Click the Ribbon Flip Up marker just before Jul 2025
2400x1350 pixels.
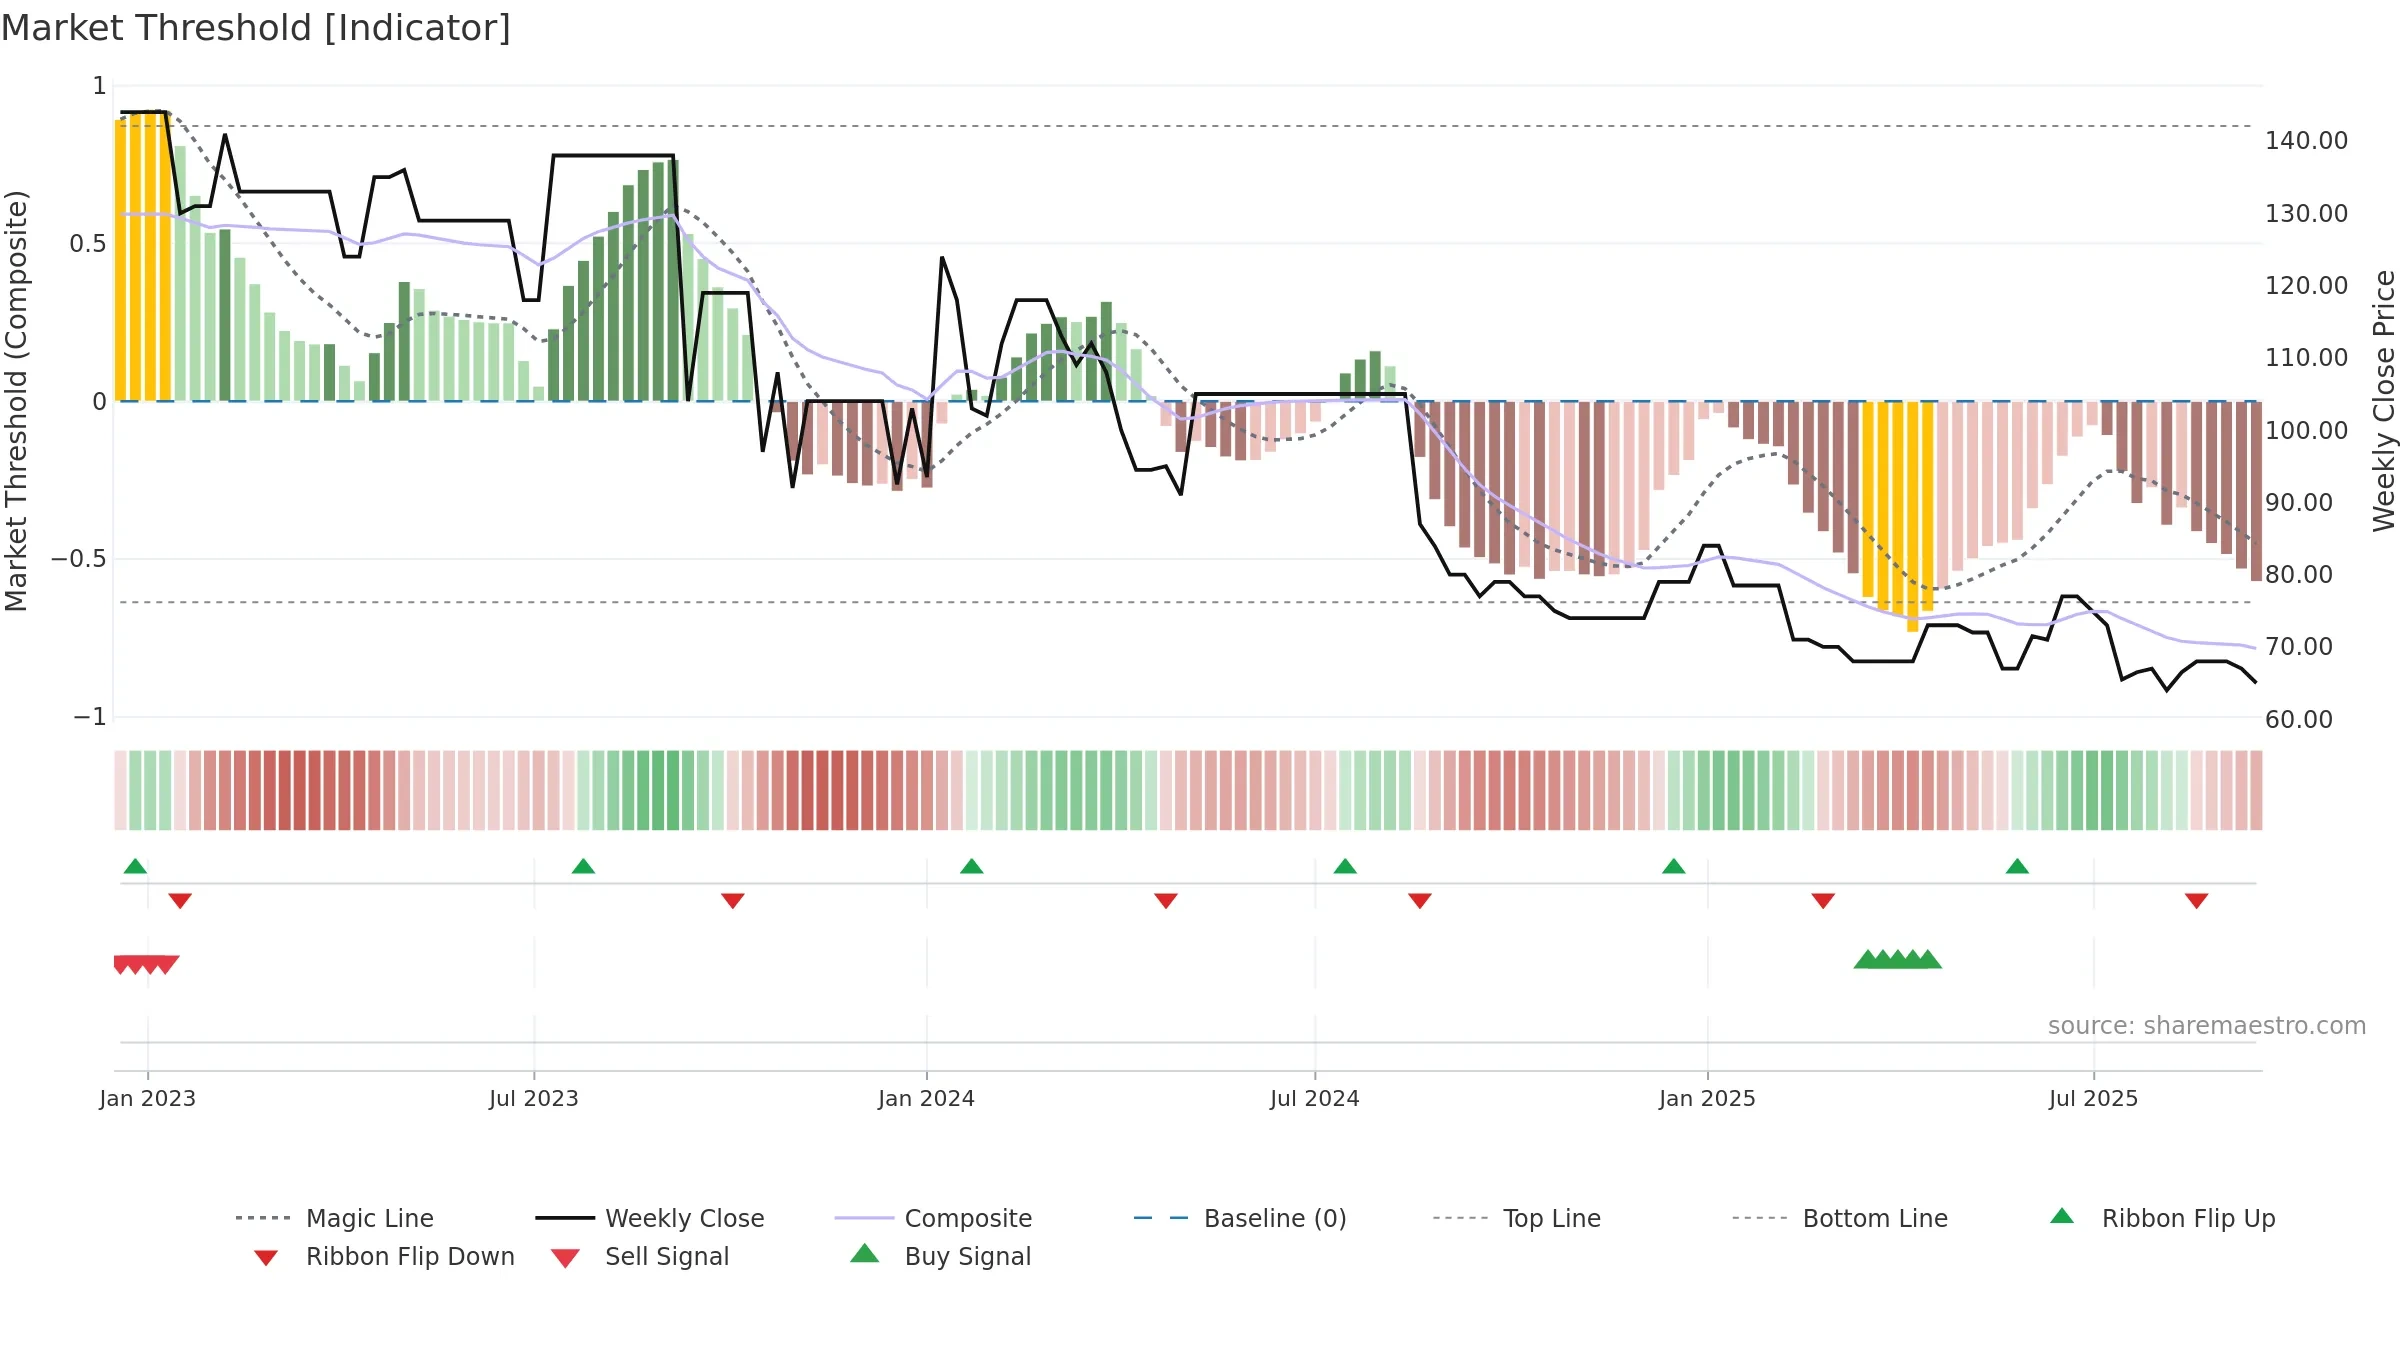[x=2017, y=866]
